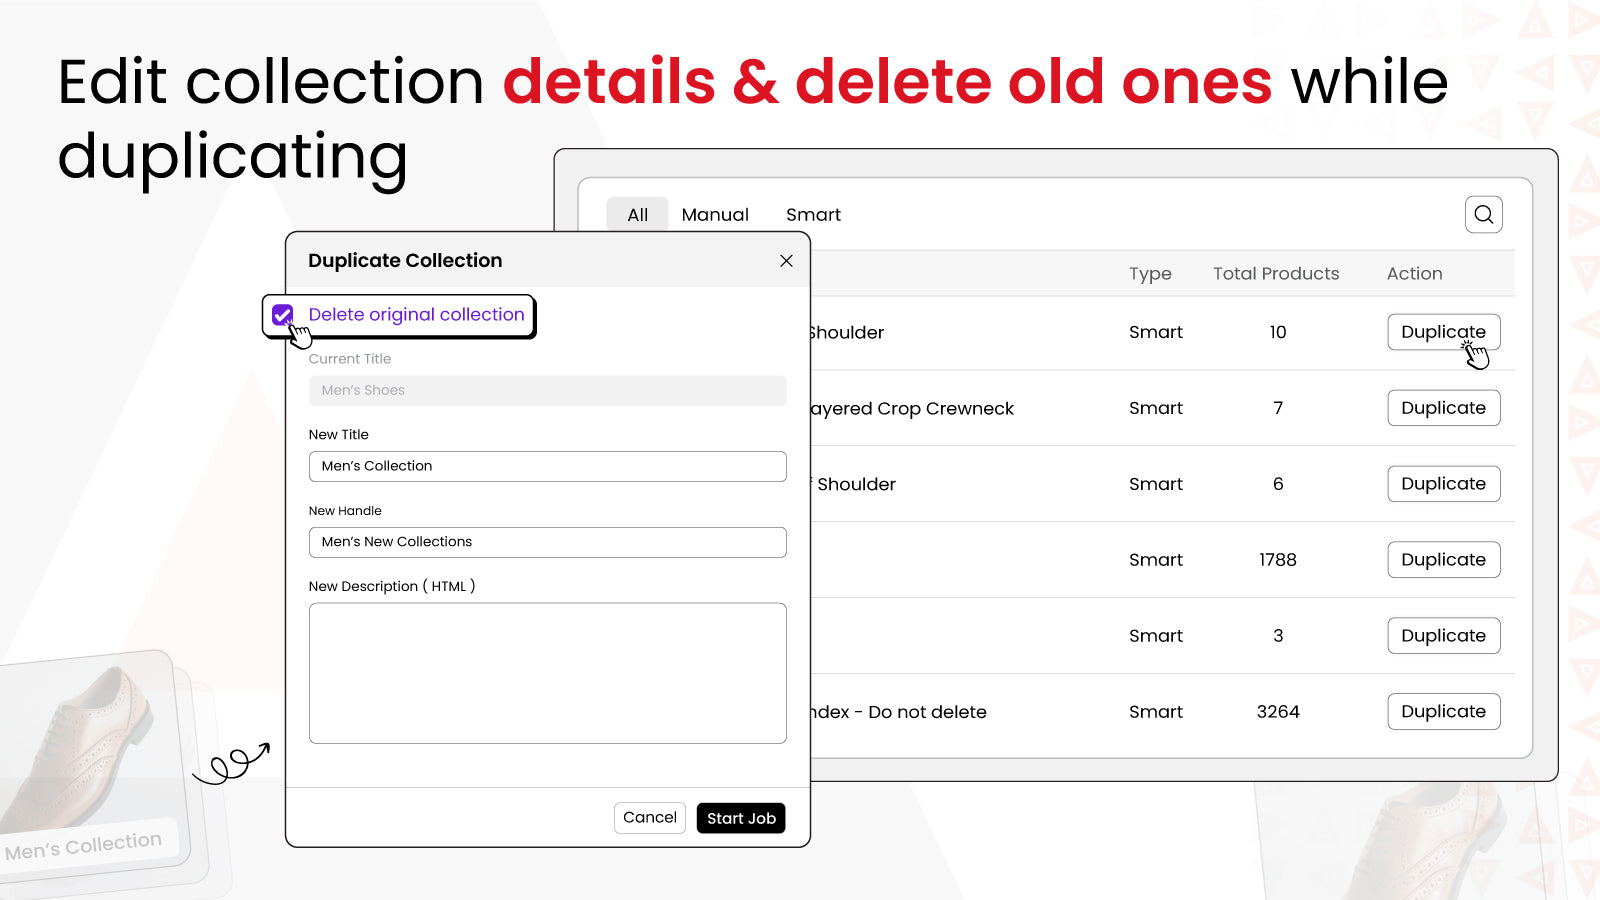Click the Duplicate Collection dialog title
Image resolution: width=1600 pixels, height=900 pixels.
pos(405,261)
